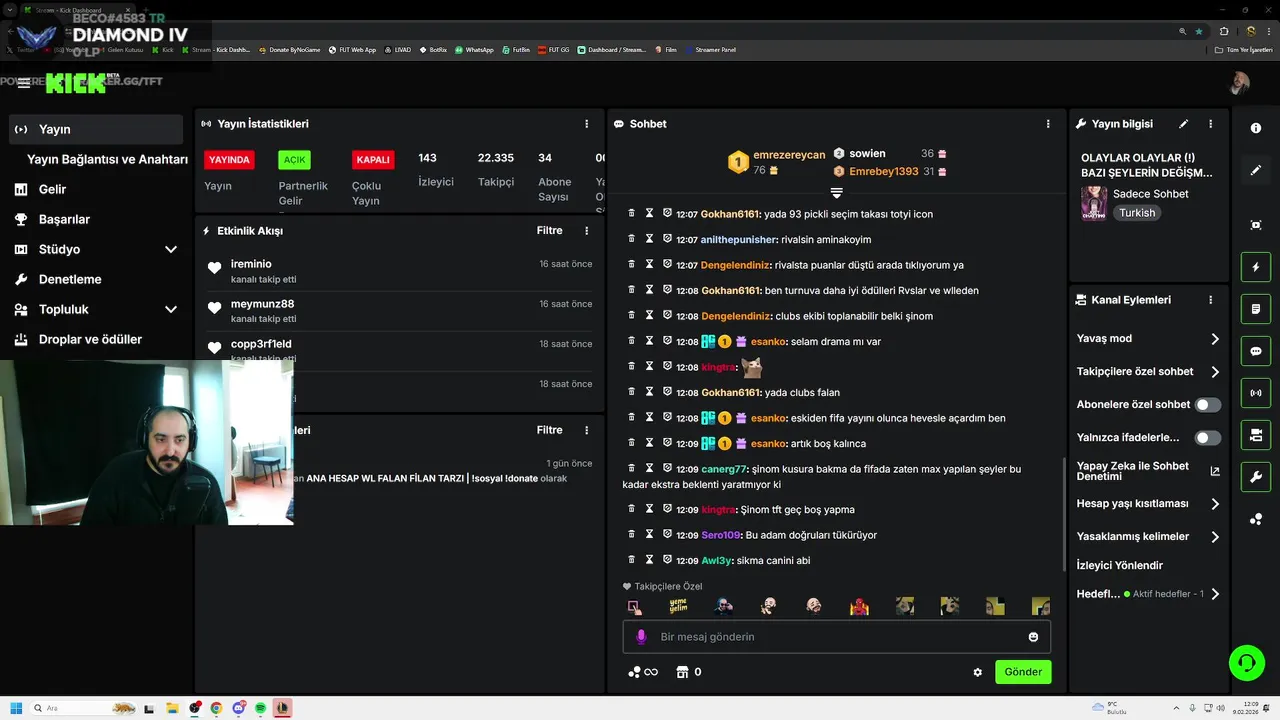Click the purple microphone icon in chat input

(x=641, y=637)
